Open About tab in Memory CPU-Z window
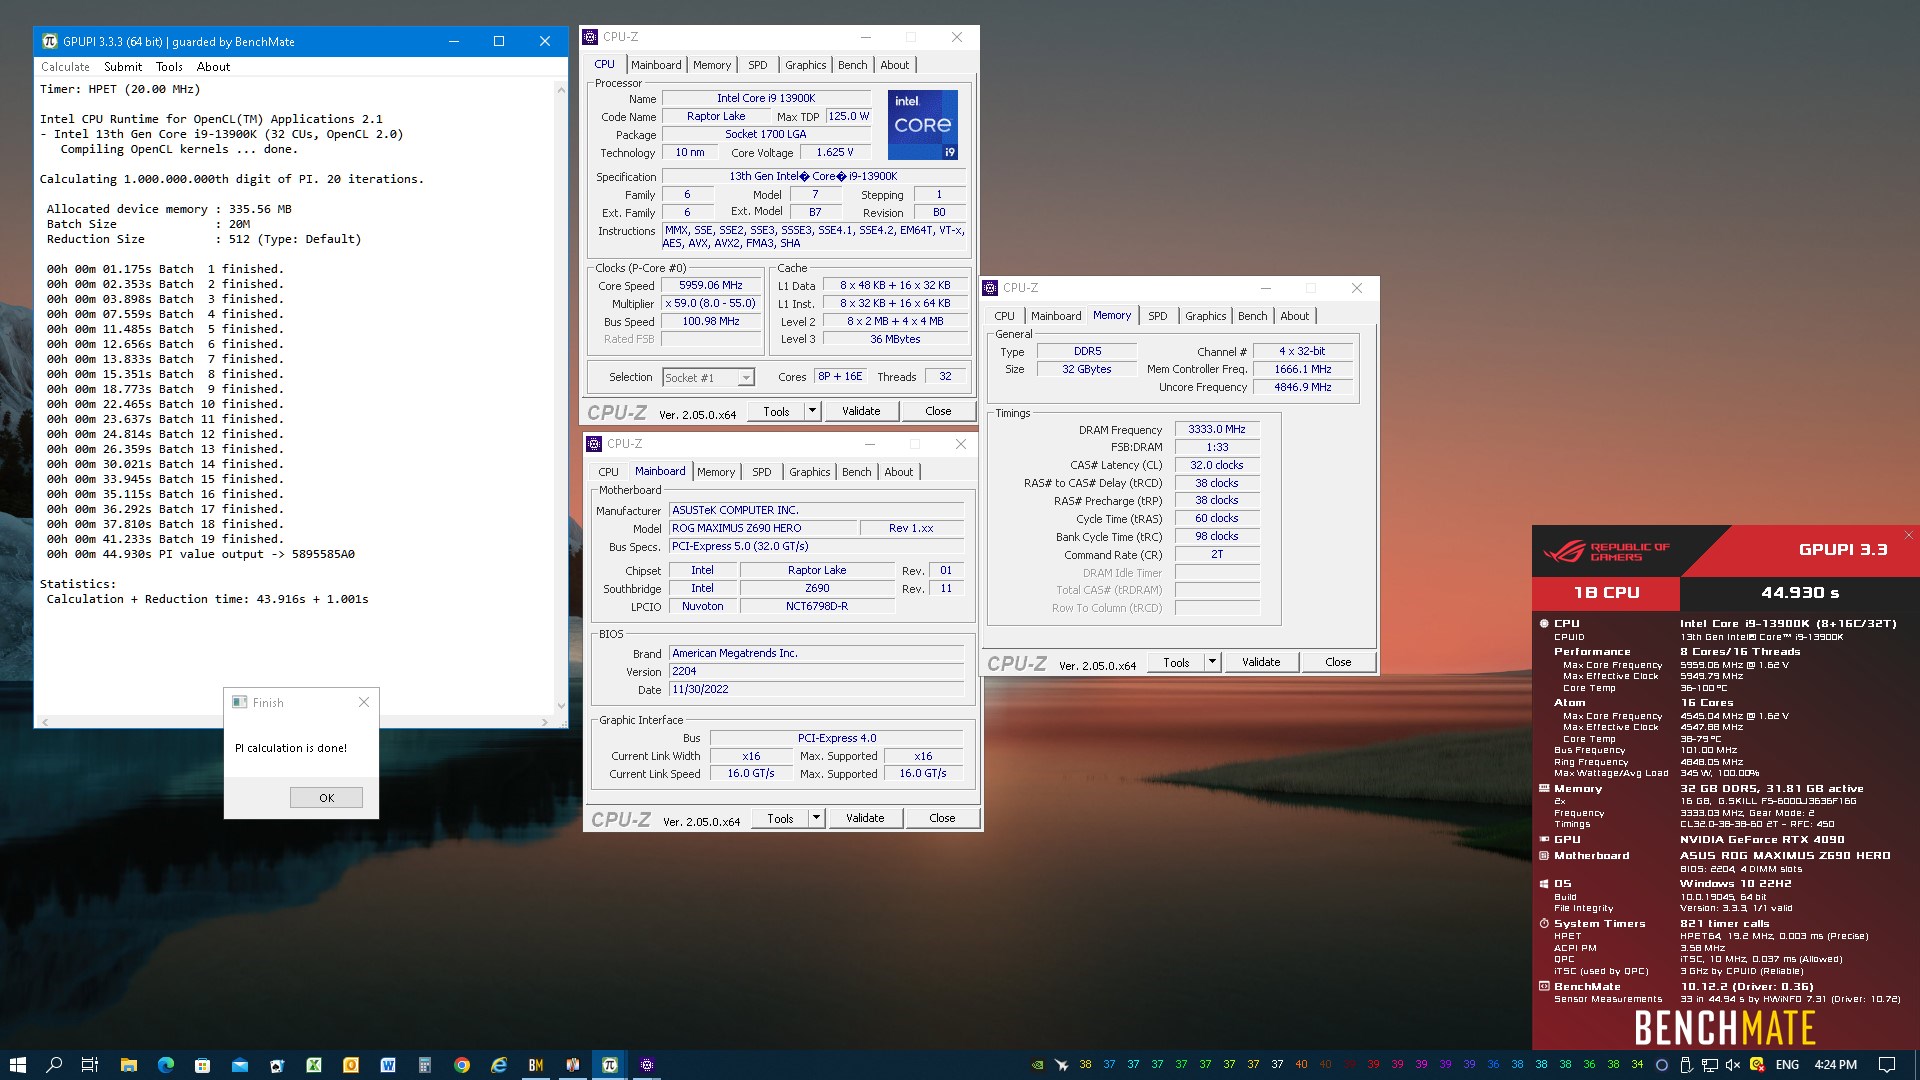The height and width of the screenshot is (1080, 1920). click(1294, 316)
